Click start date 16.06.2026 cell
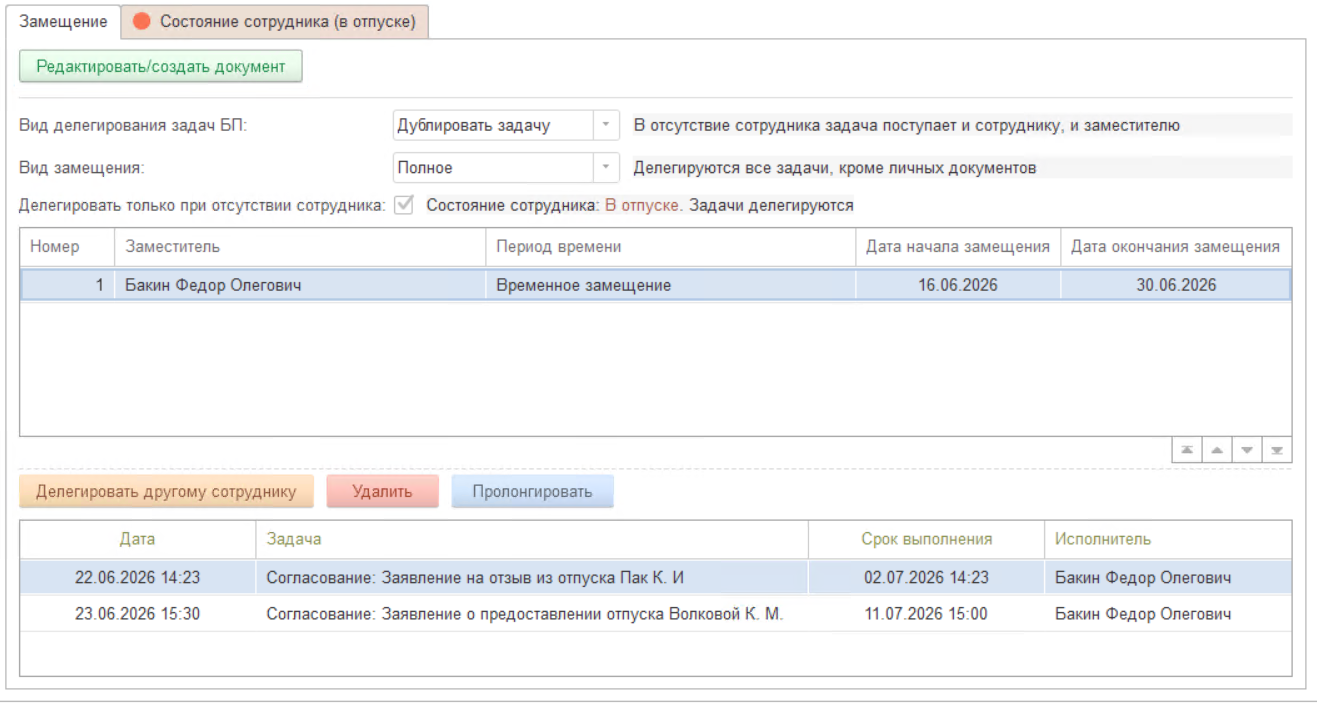Image resolution: width=1317 pixels, height=707 pixels. [x=958, y=285]
